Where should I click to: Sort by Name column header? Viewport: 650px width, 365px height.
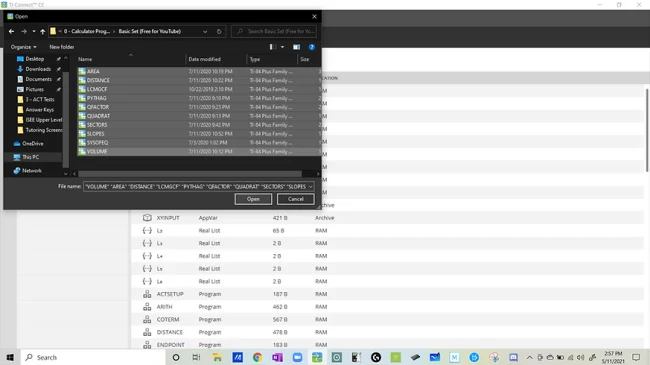tap(131, 59)
